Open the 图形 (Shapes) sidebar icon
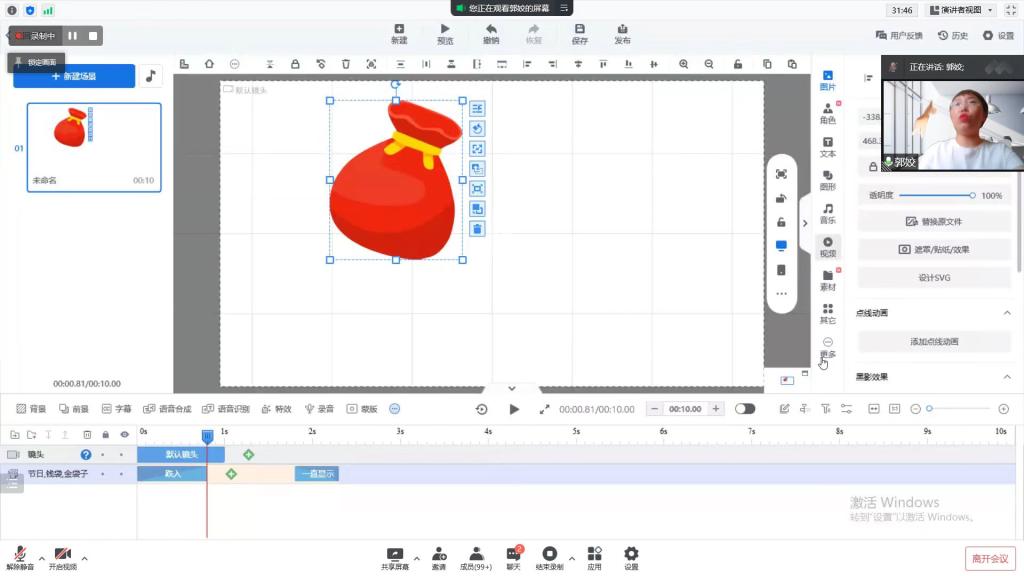The height and width of the screenshot is (576, 1024). (828, 179)
